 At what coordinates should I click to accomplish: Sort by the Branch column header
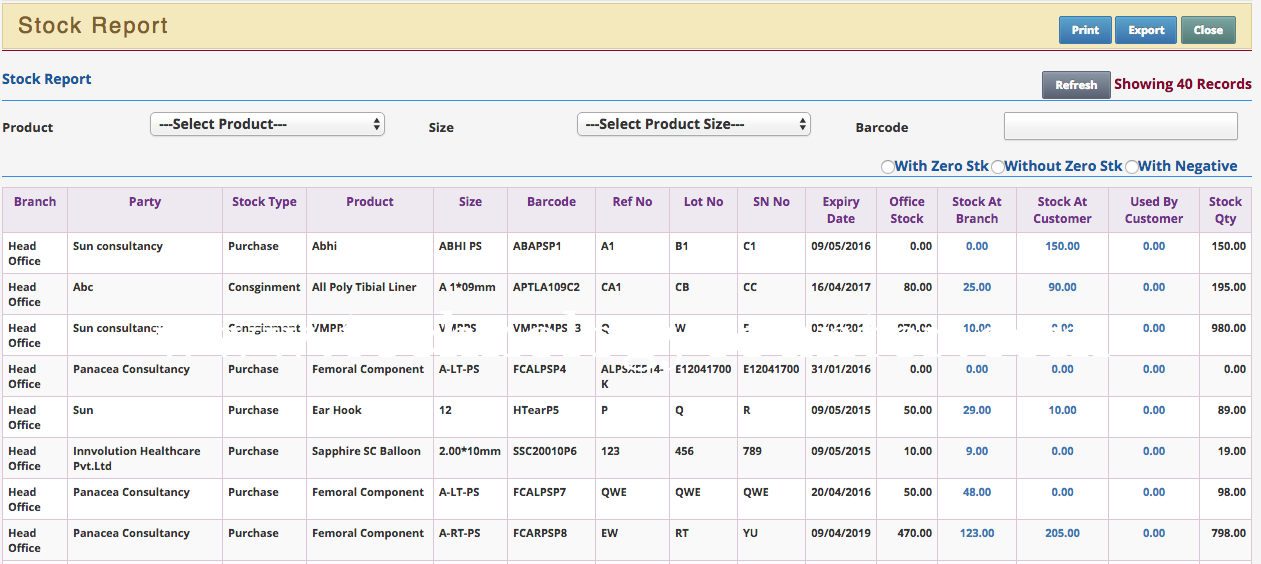pos(35,202)
